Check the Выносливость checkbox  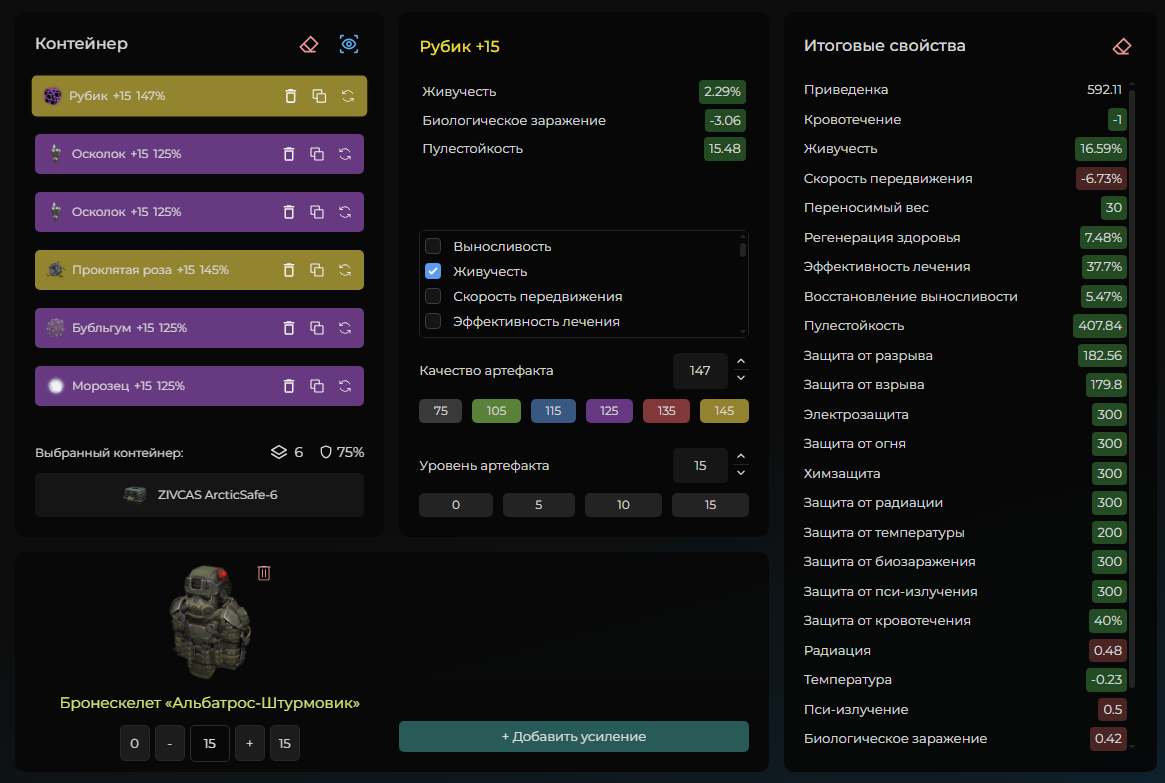tap(433, 246)
